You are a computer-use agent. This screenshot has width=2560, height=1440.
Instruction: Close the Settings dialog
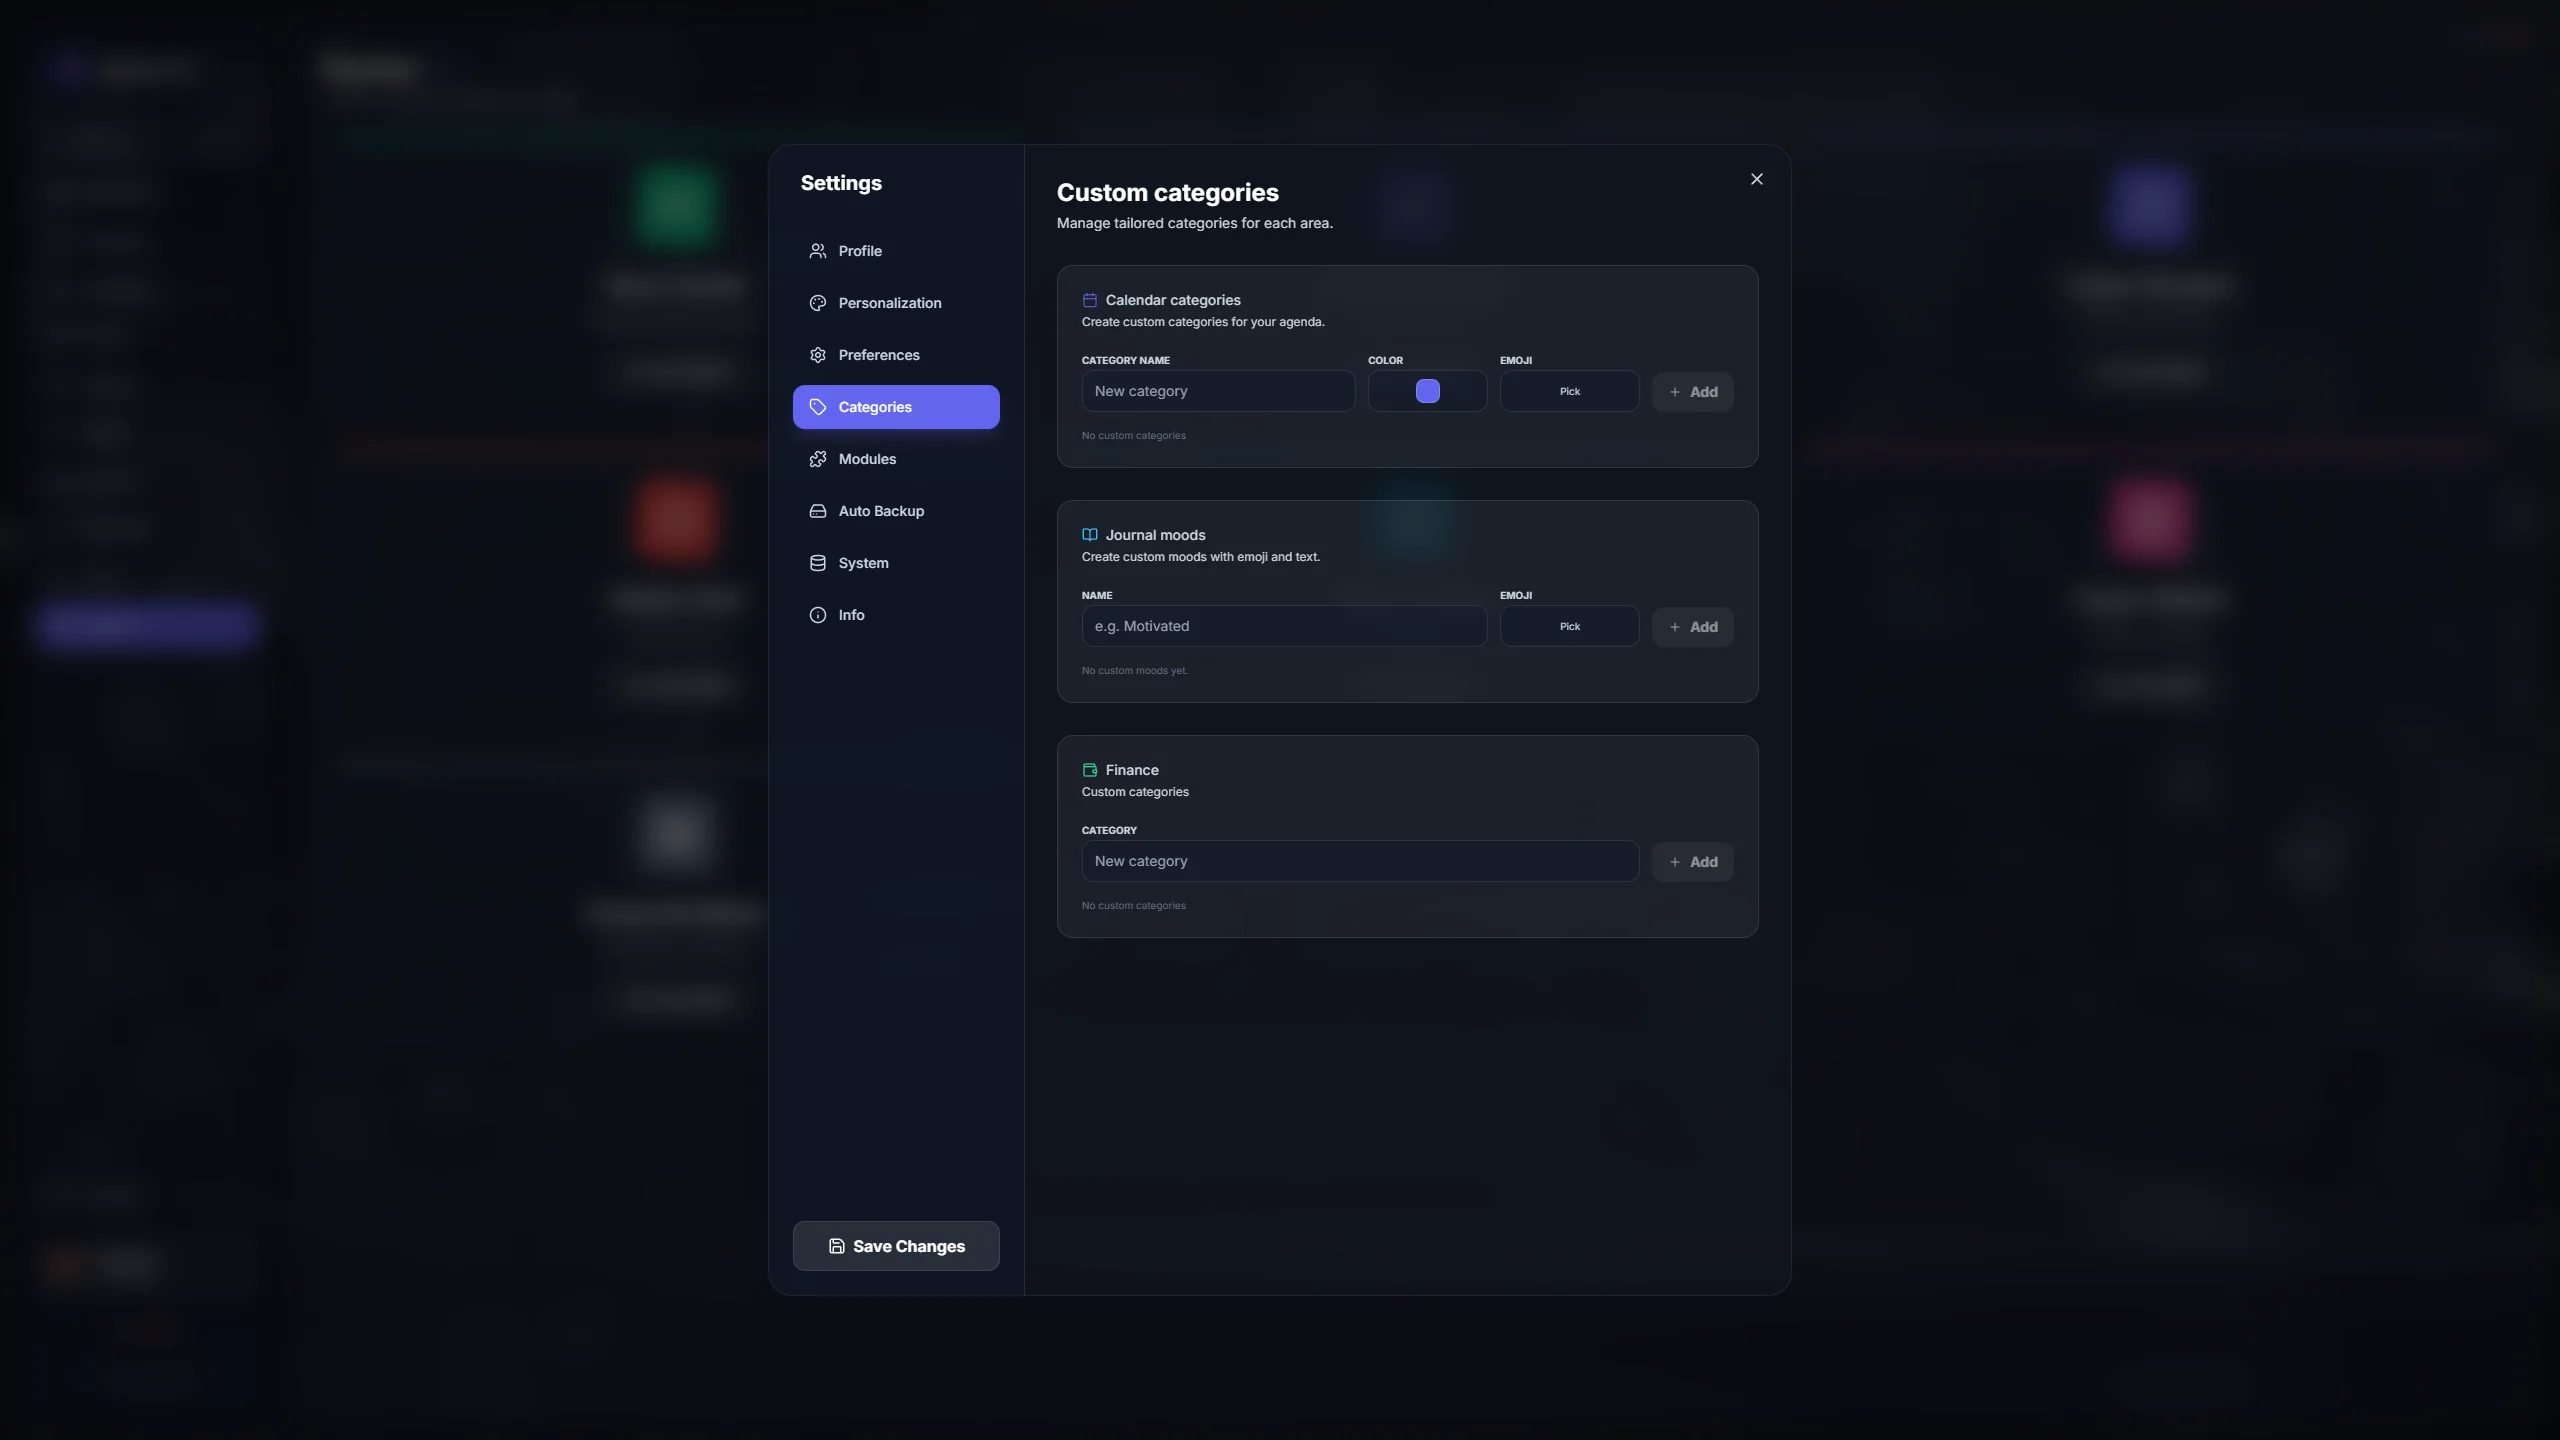pos(1756,179)
